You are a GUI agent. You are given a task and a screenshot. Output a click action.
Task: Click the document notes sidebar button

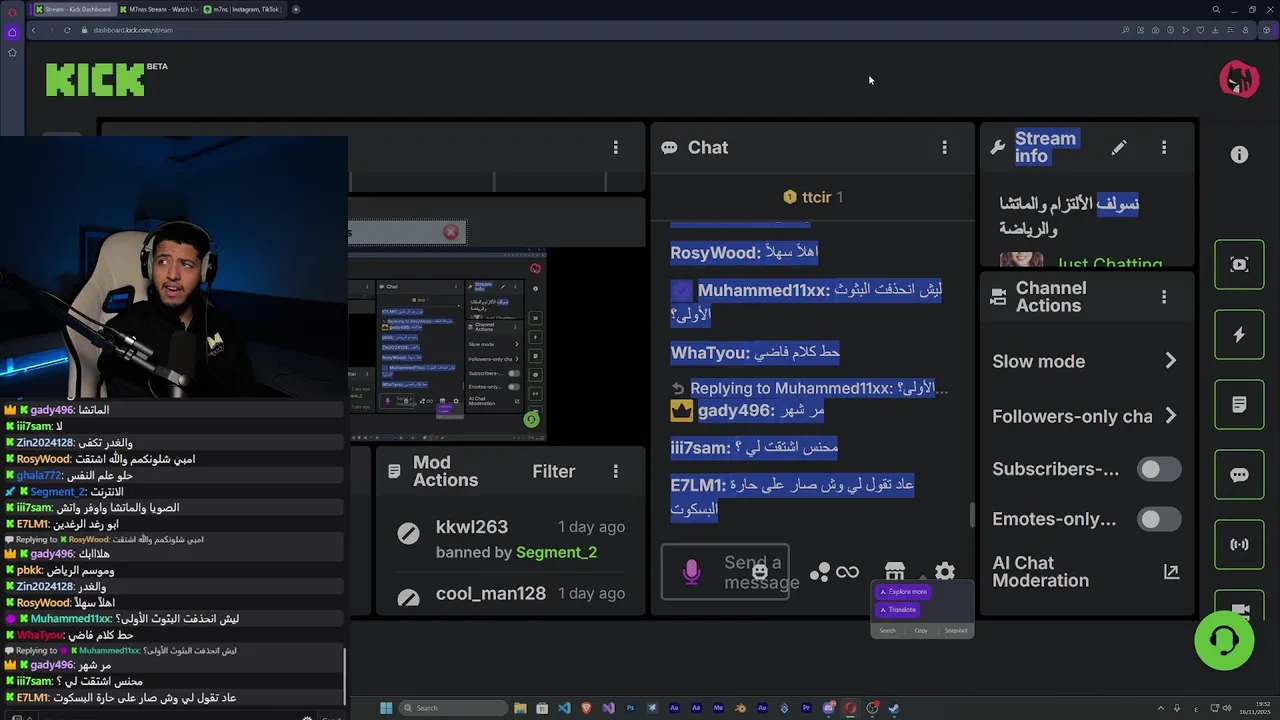1239,405
